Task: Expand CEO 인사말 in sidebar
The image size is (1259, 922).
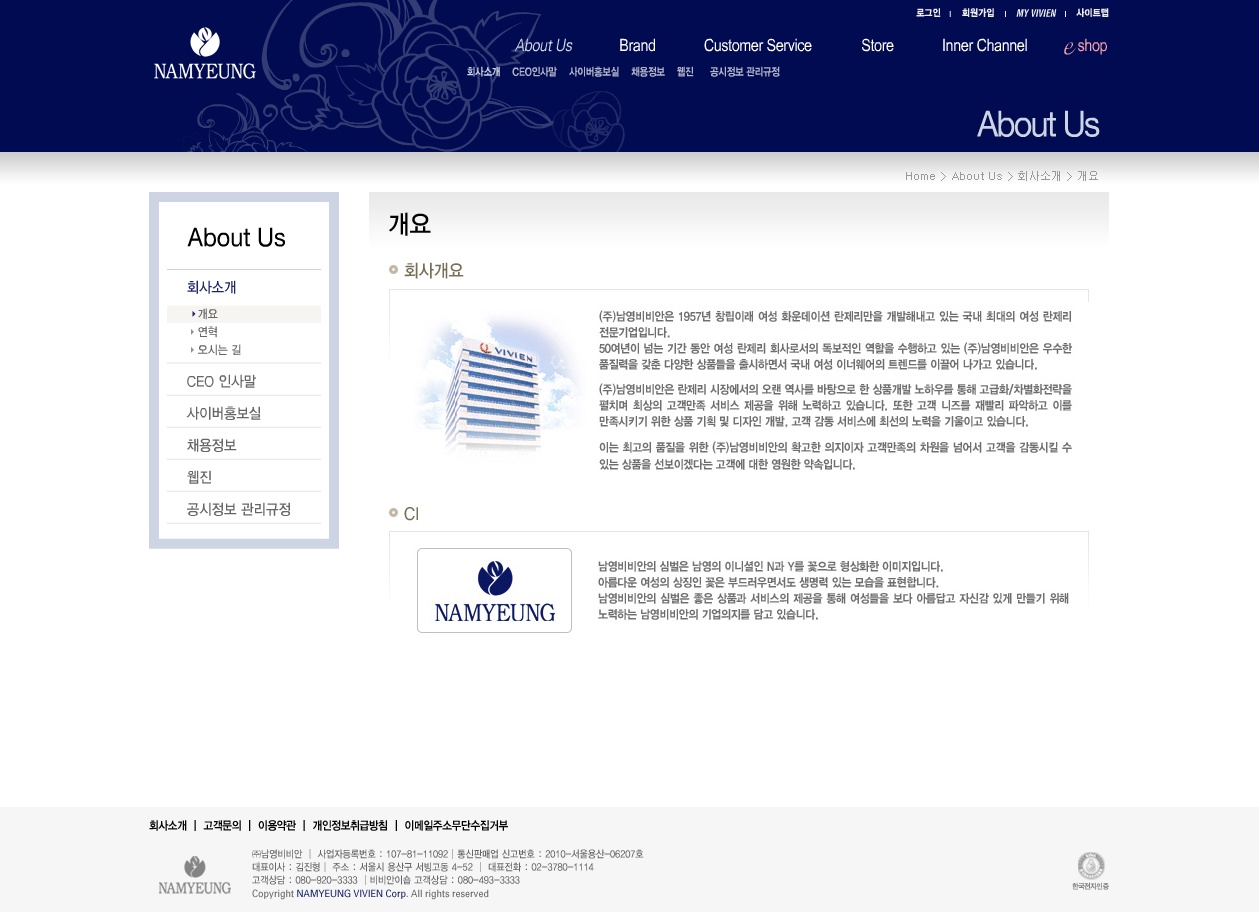Action: 221,381
